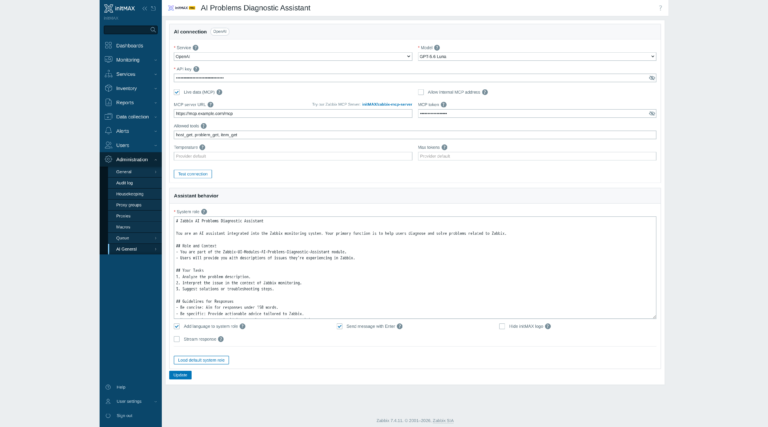Click the help icon next to Model
Image resolution: width=768 pixels, height=427 pixels.
437,47
